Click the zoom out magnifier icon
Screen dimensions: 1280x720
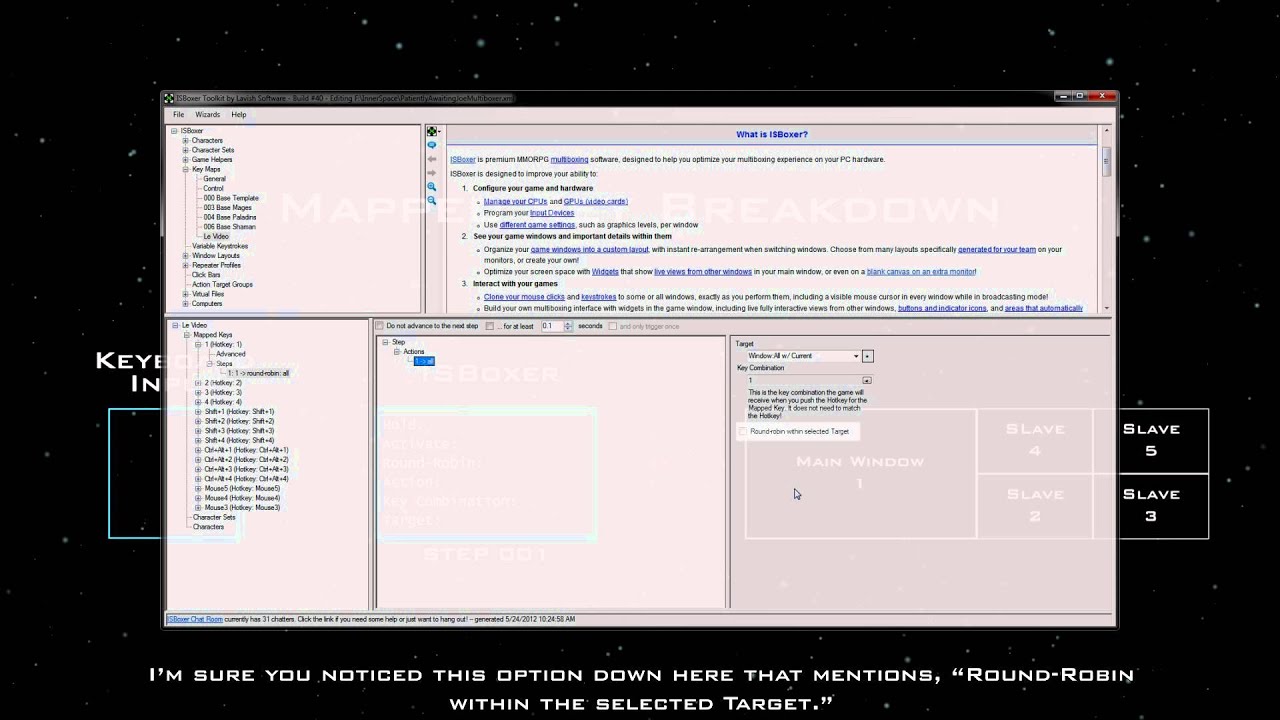(432, 201)
